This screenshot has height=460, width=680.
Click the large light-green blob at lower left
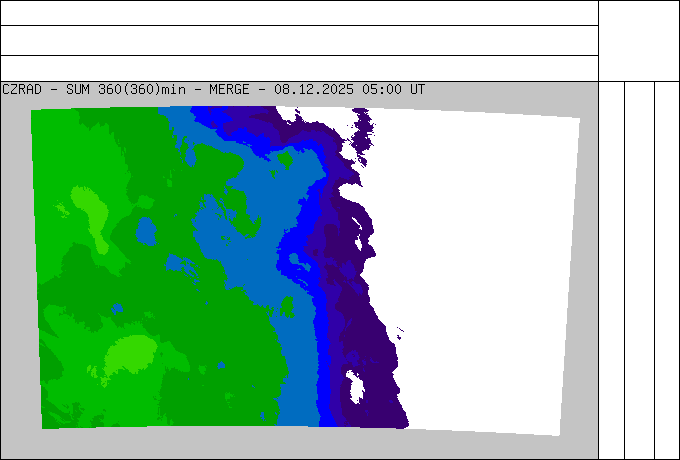click(130, 355)
